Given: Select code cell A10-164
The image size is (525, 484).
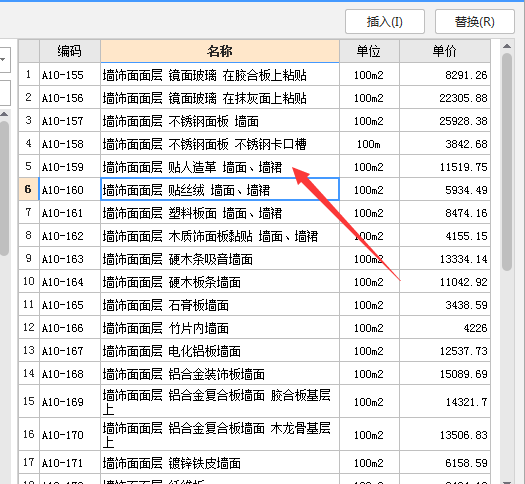Looking at the screenshot, I should (70, 282).
